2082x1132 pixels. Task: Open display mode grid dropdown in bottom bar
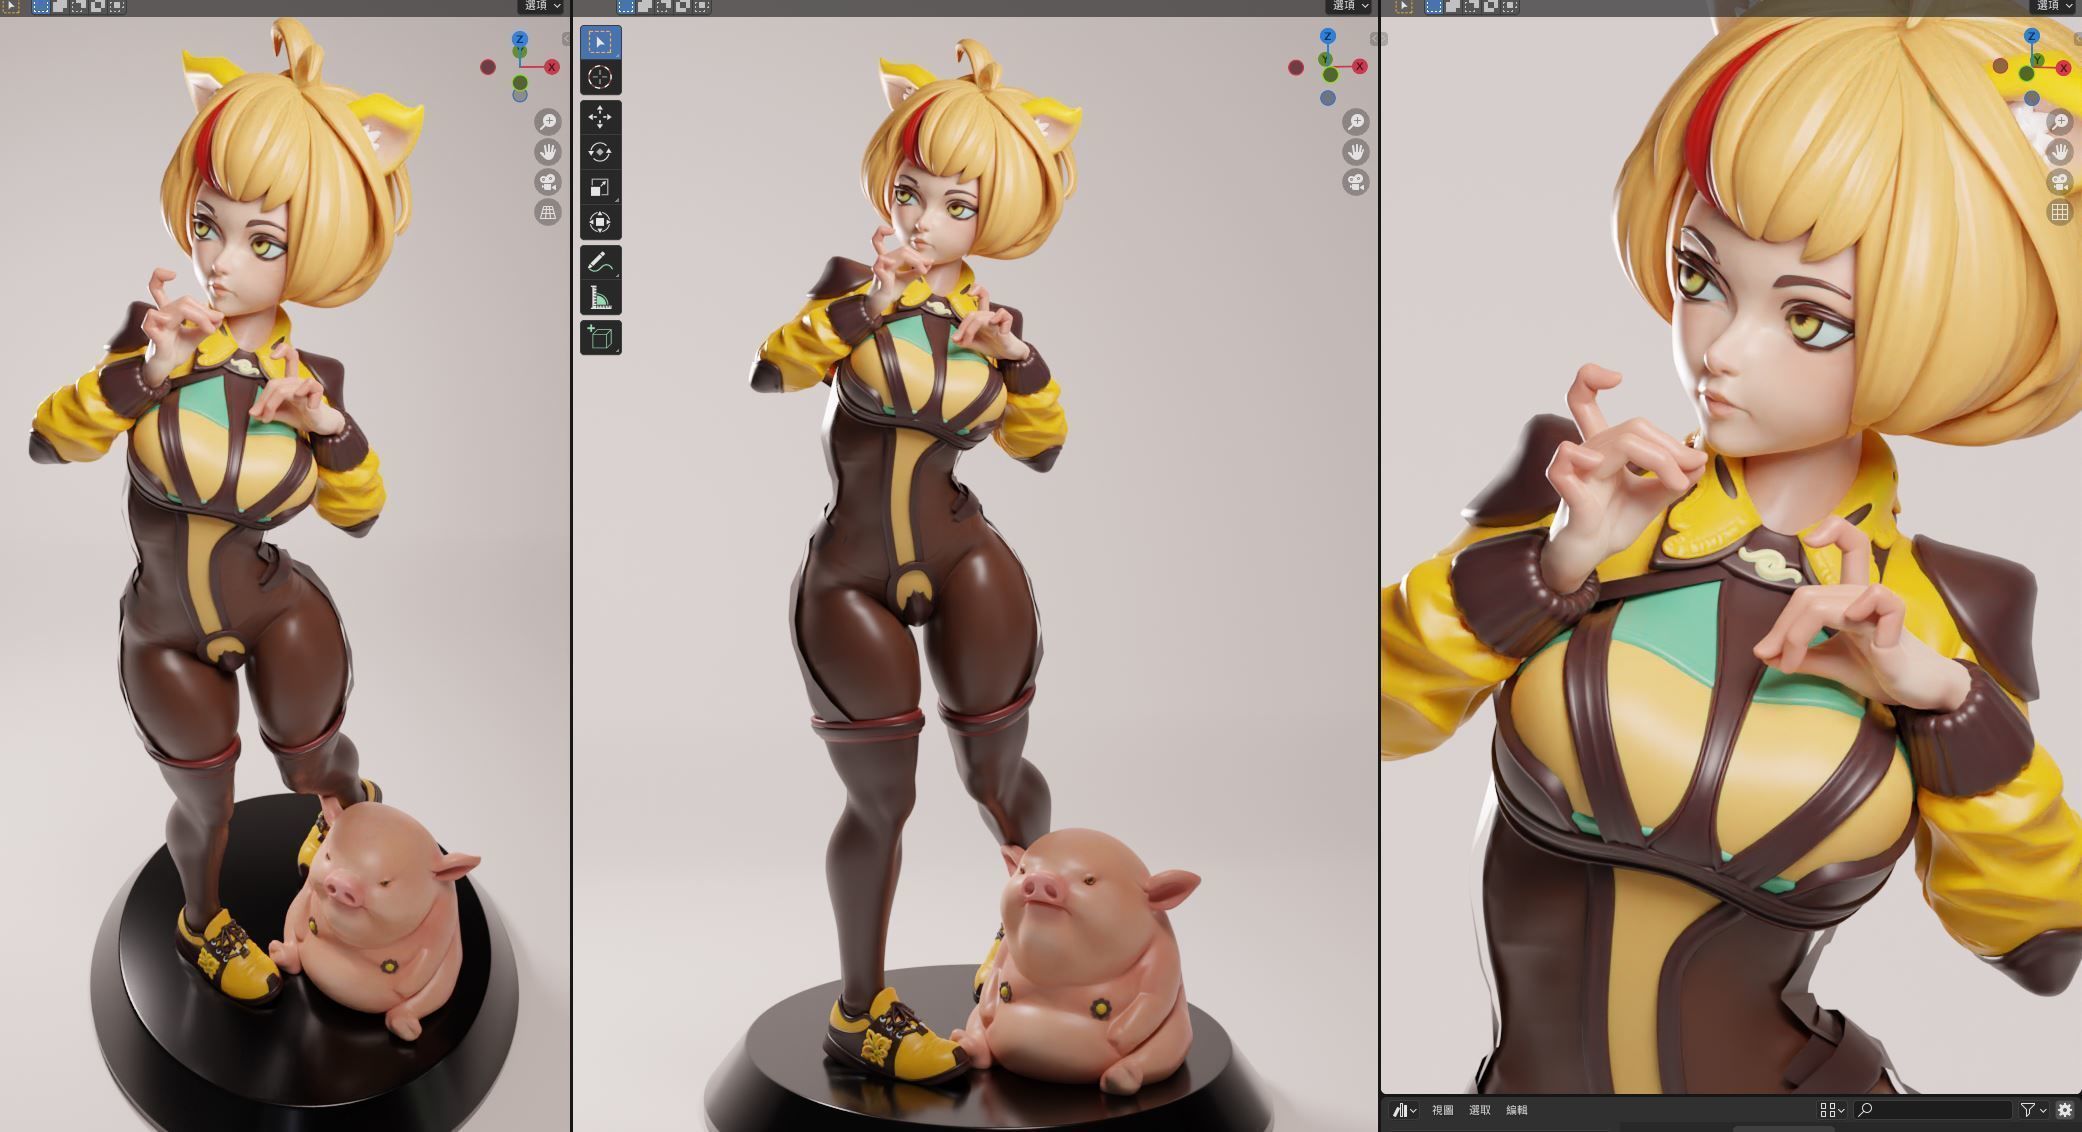(x=1832, y=1110)
